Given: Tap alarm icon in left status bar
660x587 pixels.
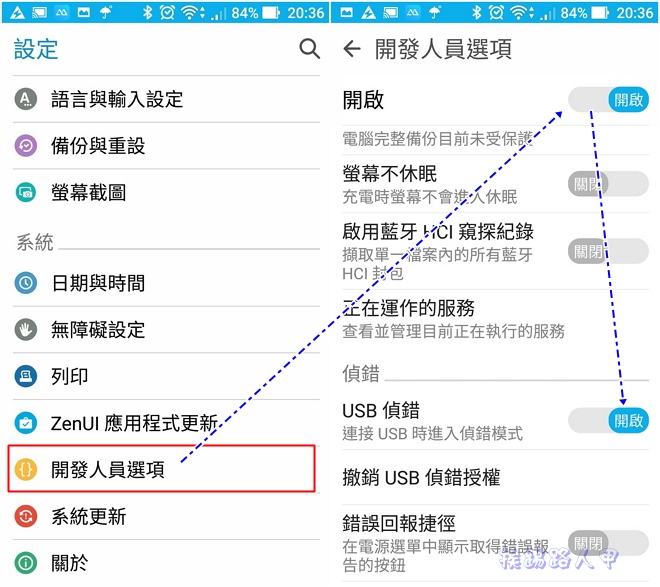Looking at the screenshot, I should (x=167, y=13).
